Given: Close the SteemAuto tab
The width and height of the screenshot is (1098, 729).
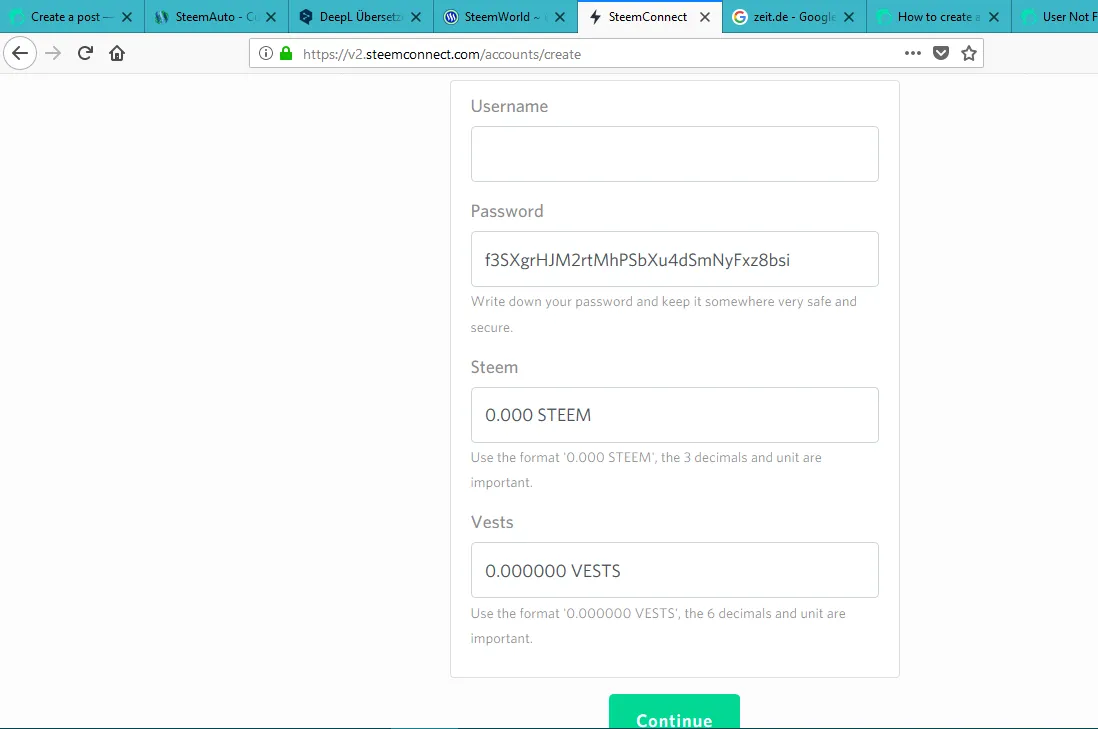Looking at the screenshot, I should (x=271, y=17).
